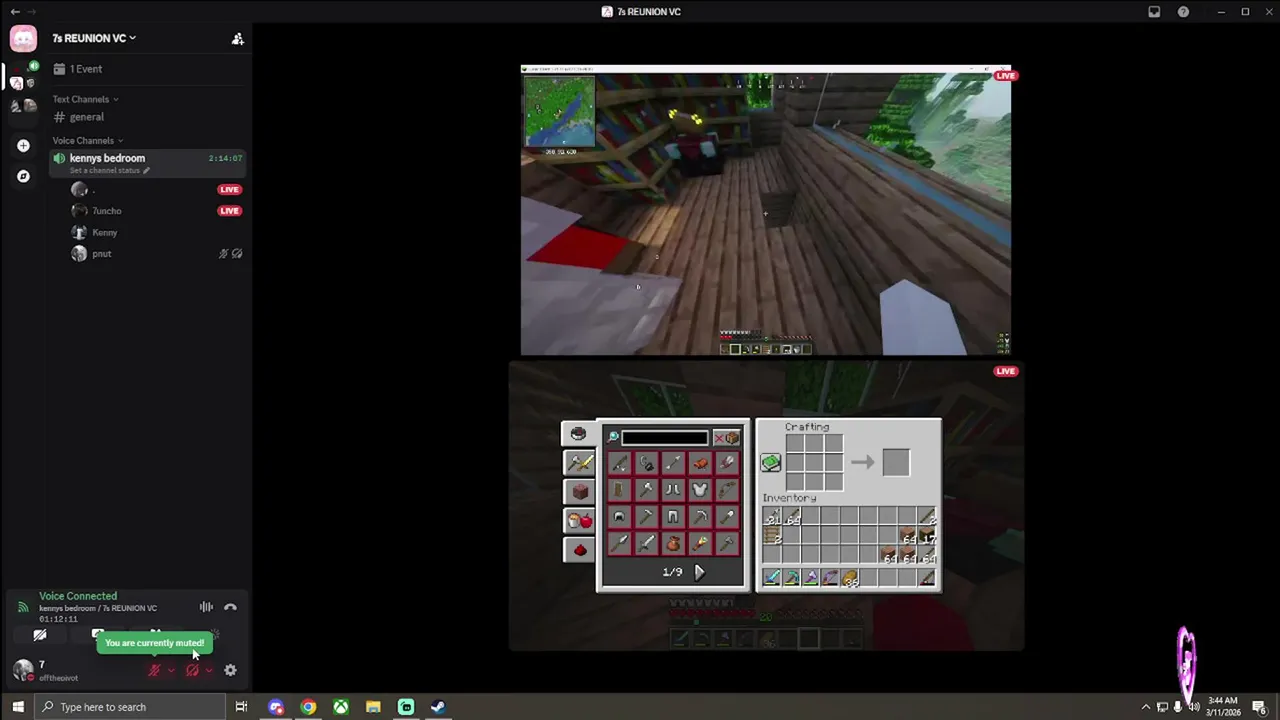Open Discord icon on taskbar
Screen dimensions: 1280x720
pos(276,707)
